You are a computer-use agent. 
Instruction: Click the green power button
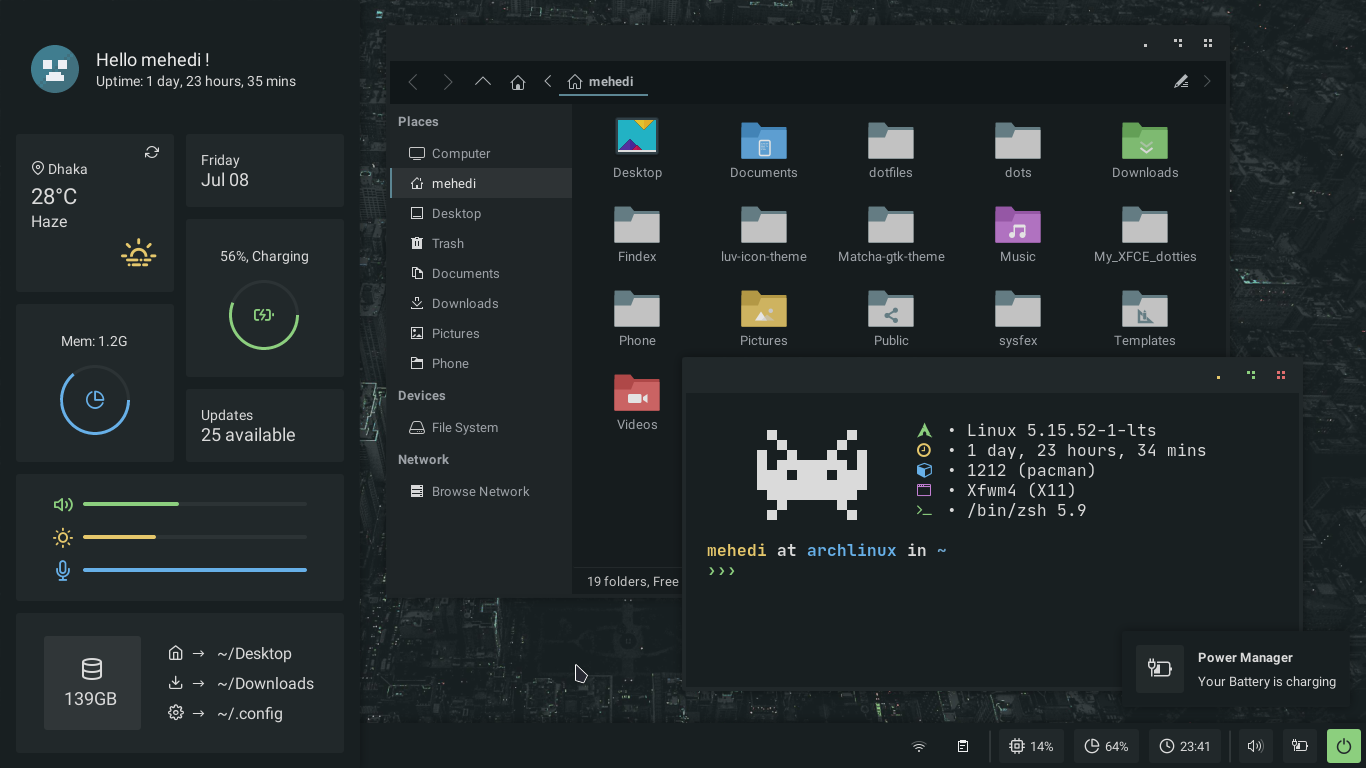pos(1344,746)
